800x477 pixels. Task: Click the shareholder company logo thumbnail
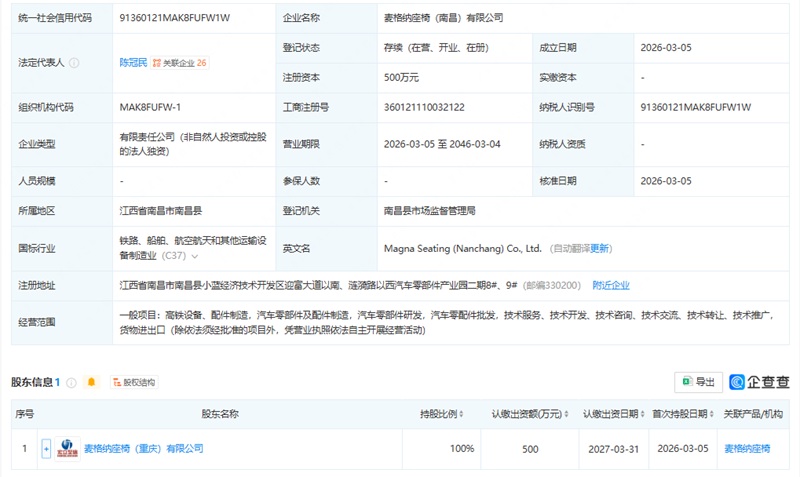(67, 449)
